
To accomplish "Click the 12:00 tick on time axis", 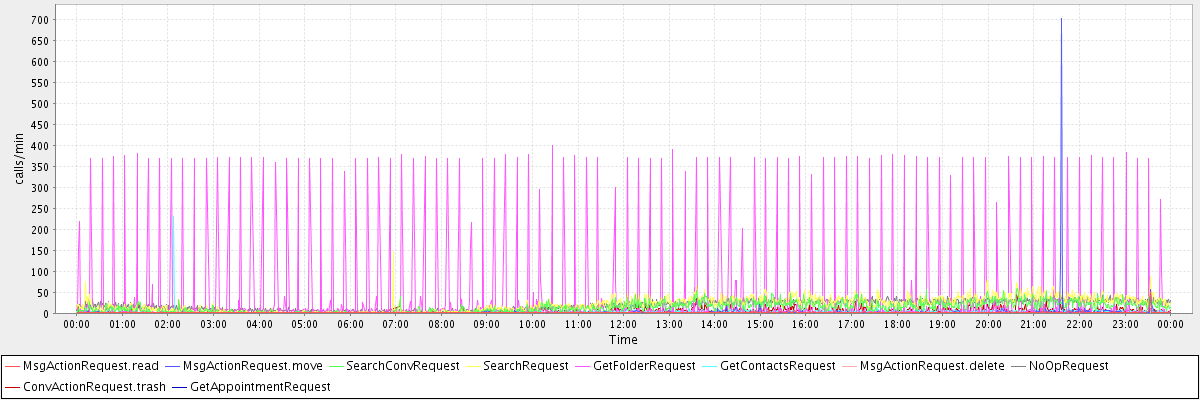I will click(623, 324).
